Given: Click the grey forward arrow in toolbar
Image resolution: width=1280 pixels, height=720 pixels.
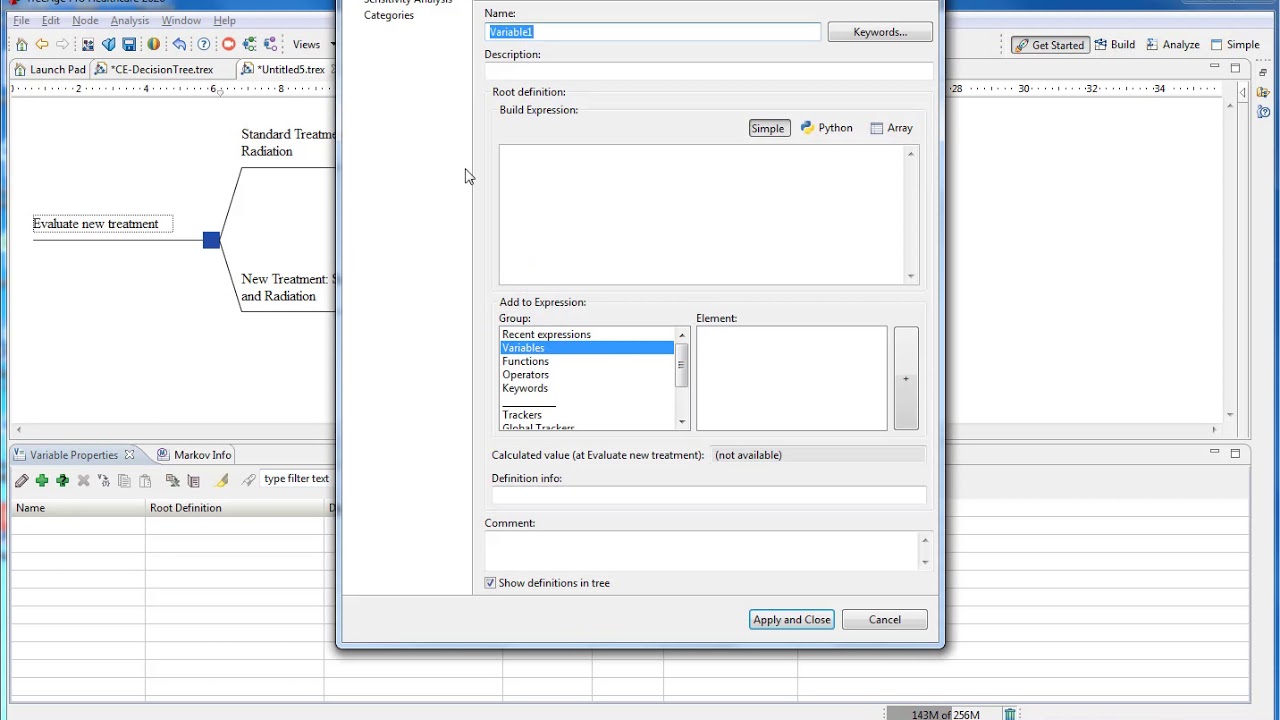Looking at the screenshot, I should coord(62,44).
